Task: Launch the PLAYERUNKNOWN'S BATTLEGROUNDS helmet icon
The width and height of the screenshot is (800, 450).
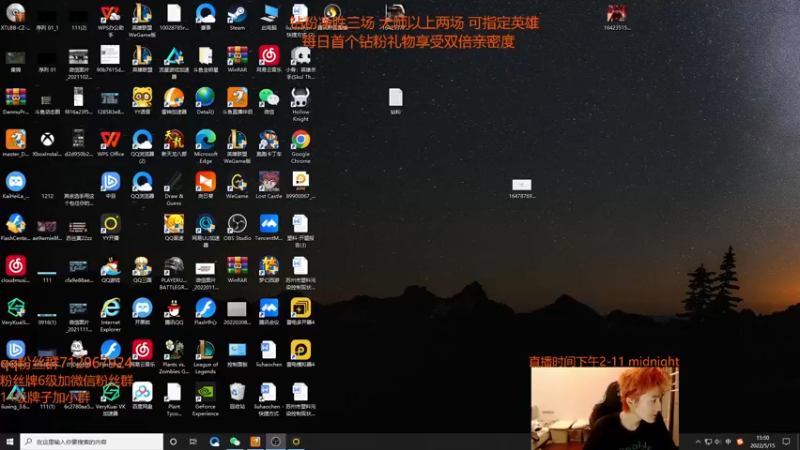Action: coord(174,272)
